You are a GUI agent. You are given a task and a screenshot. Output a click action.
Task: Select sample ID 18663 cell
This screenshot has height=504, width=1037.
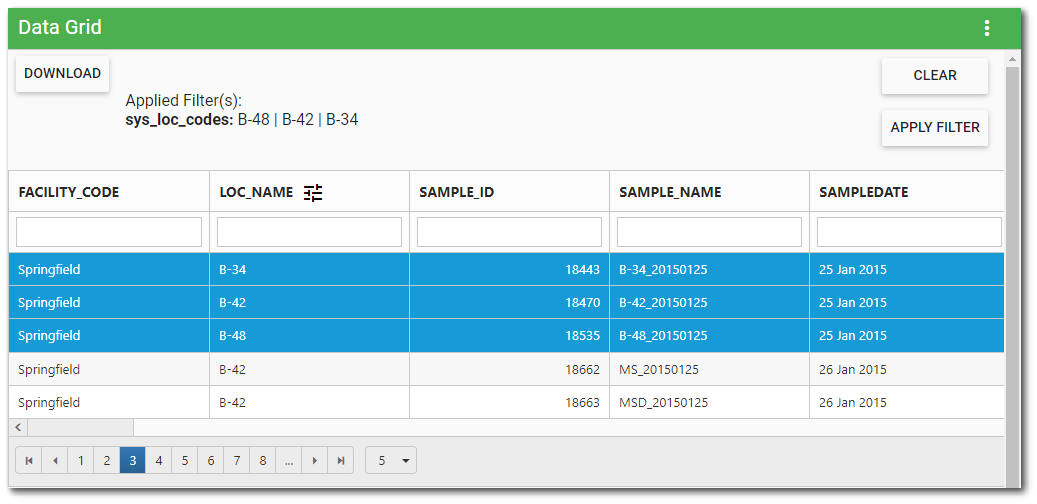(x=509, y=402)
